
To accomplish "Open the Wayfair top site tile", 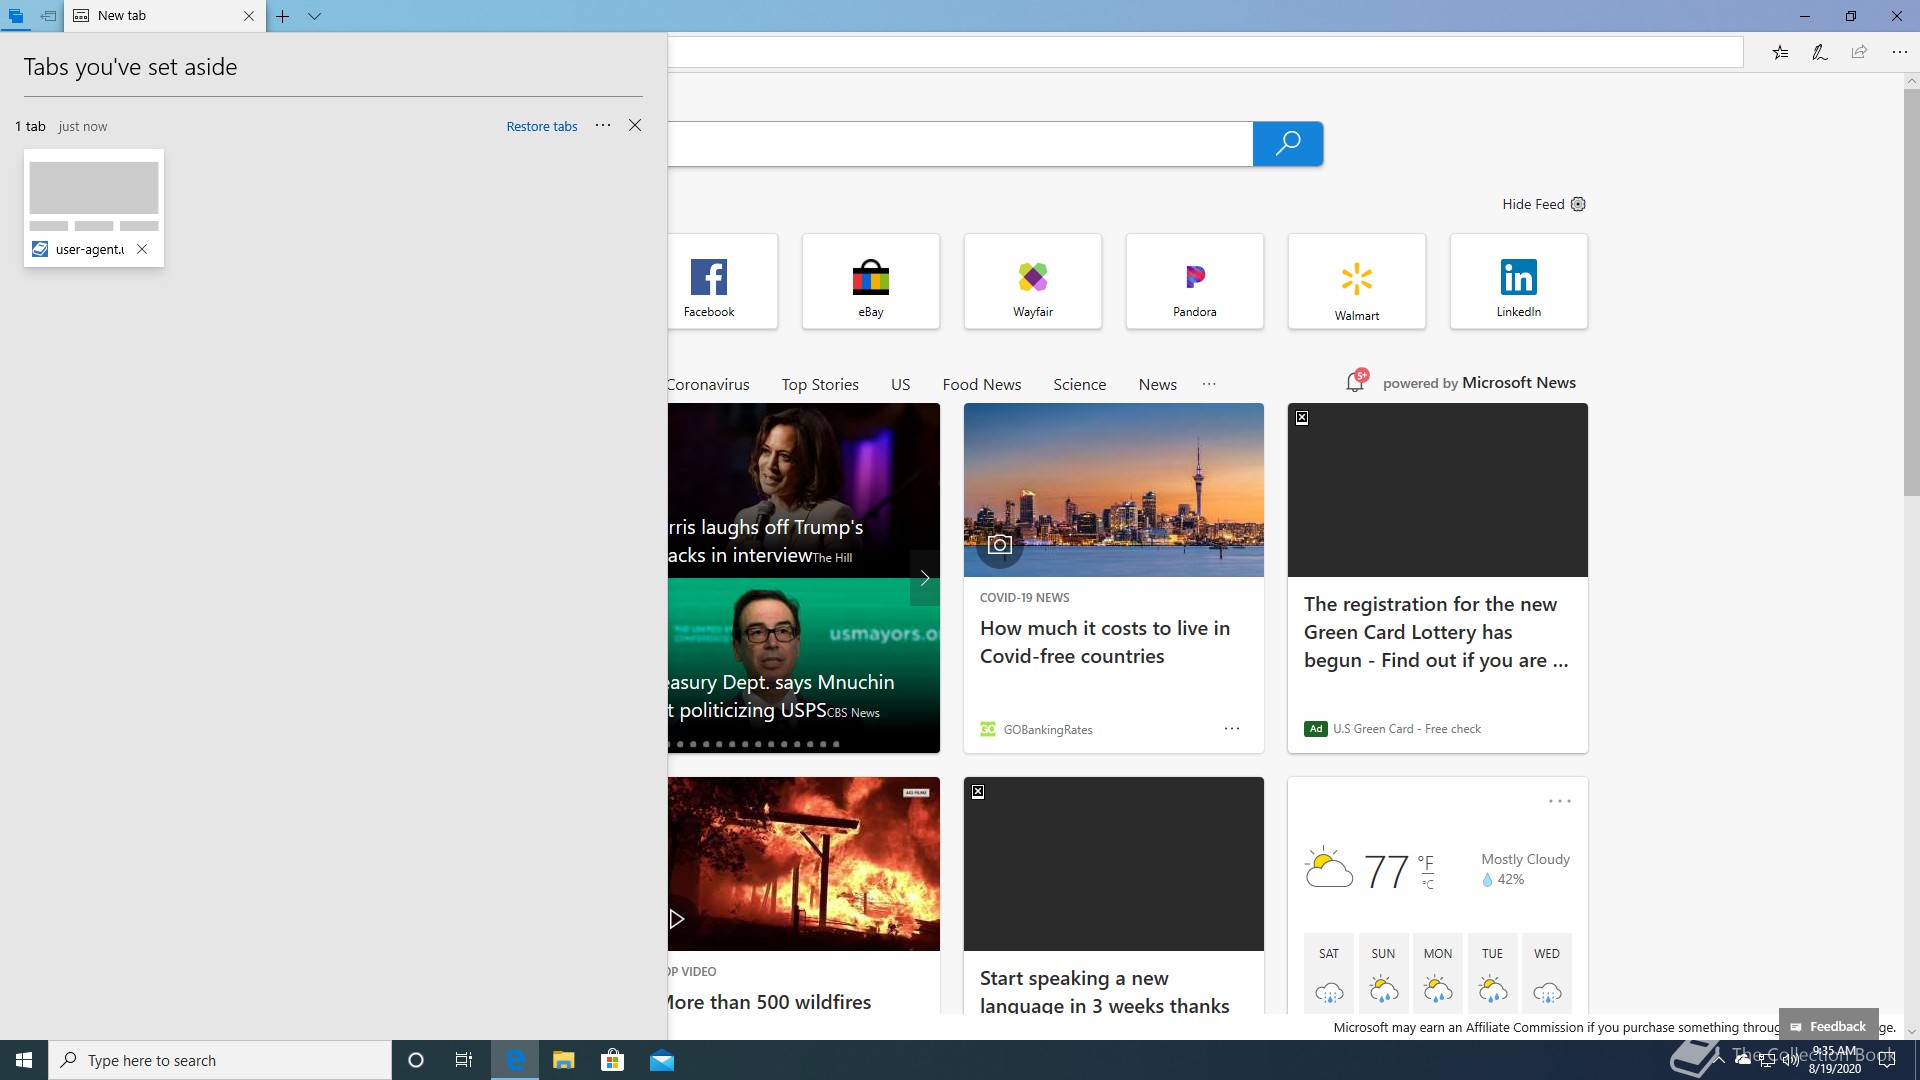I will [x=1033, y=281].
